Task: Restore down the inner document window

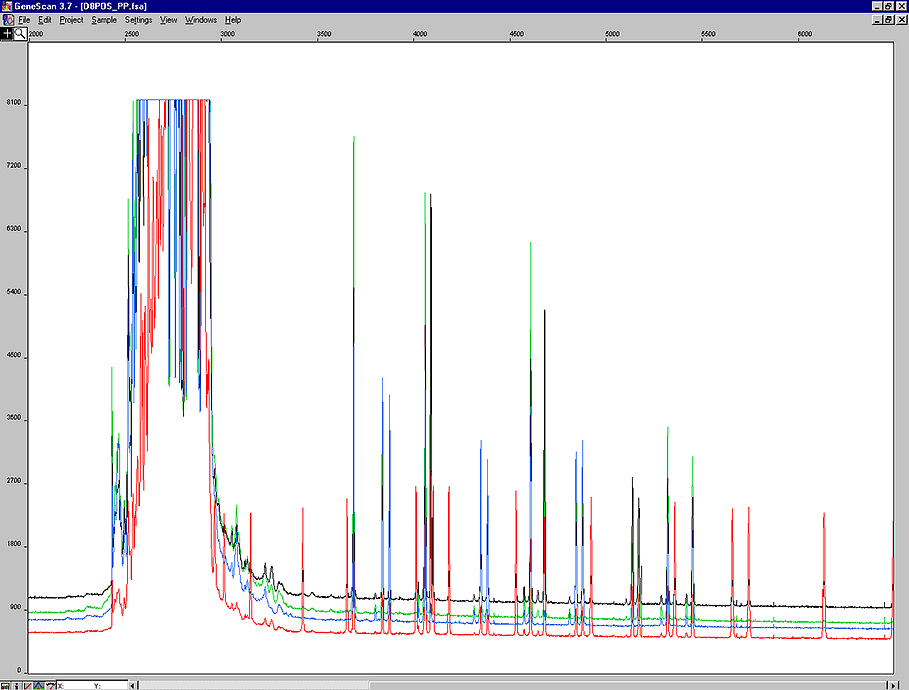Action: click(x=887, y=20)
